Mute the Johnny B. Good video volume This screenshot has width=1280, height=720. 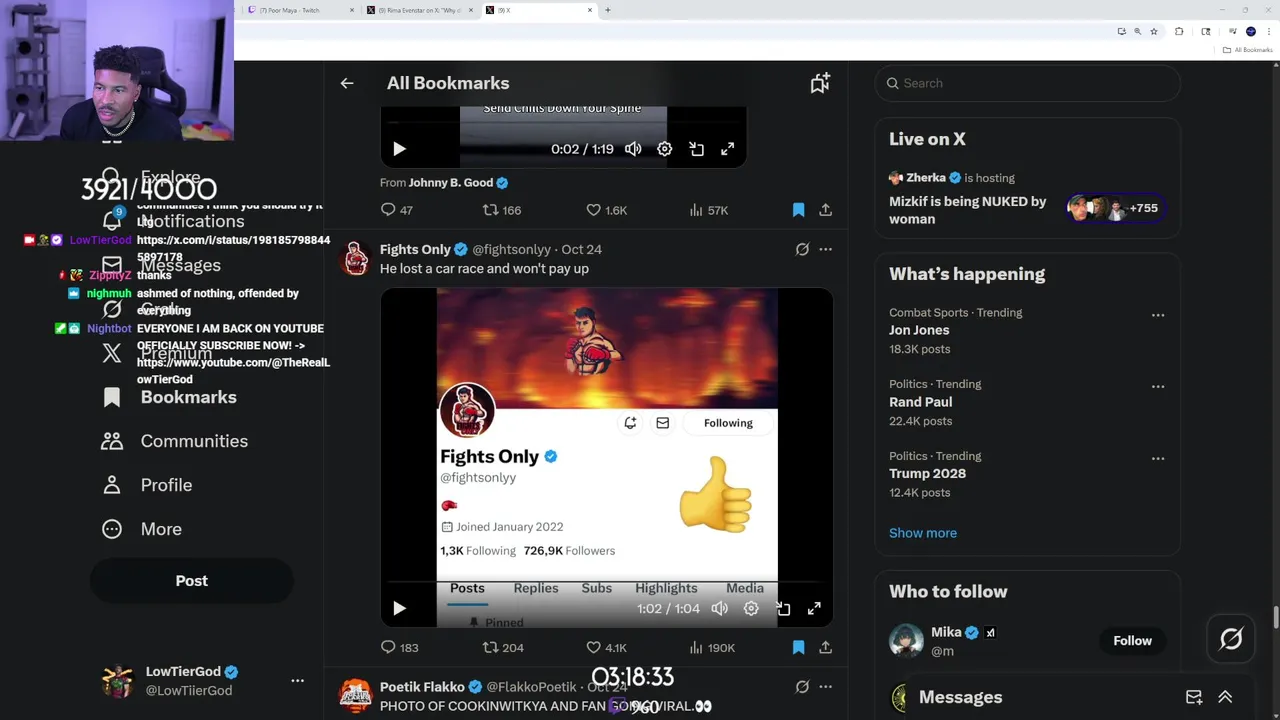[633, 149]
